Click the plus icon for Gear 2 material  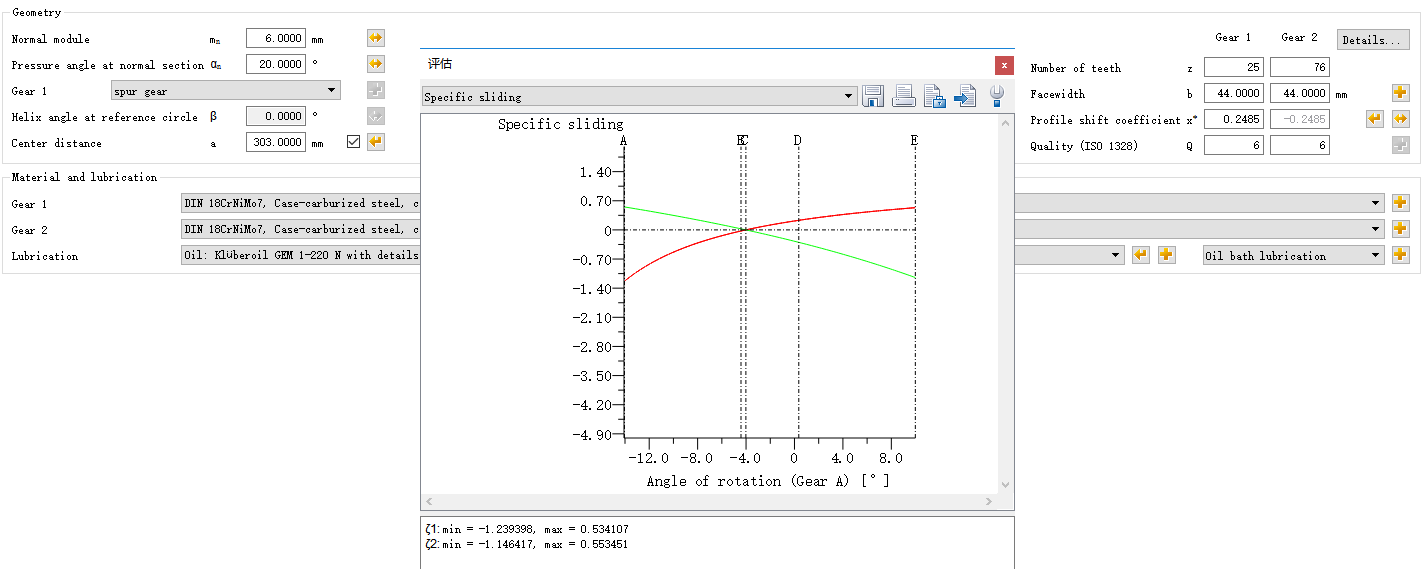click(x=1400, y=229)
